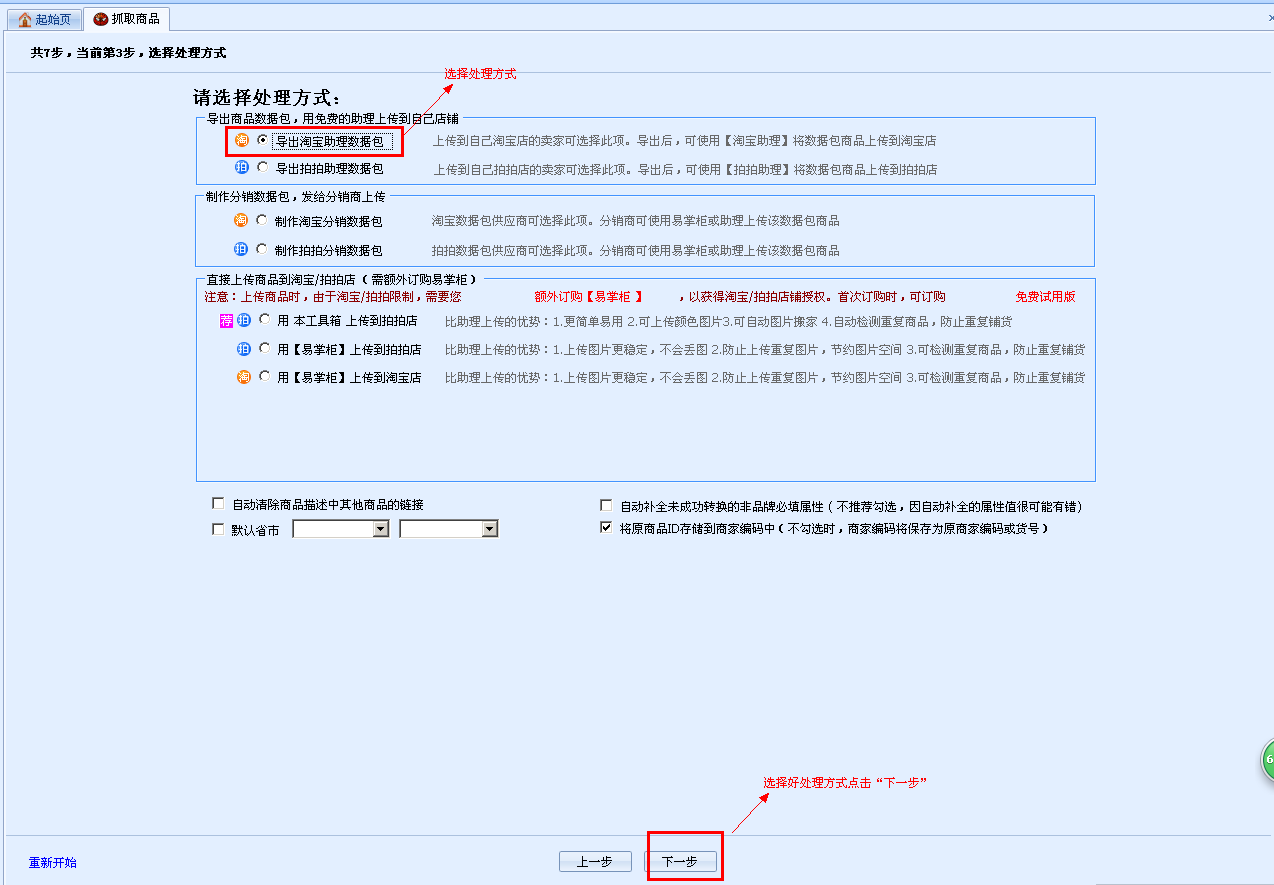Choose the 制作拍拍分销数据包 radio button
The height and width of the screenshot is (885, 1274).
pyautogui.click(x=262, y=250)
